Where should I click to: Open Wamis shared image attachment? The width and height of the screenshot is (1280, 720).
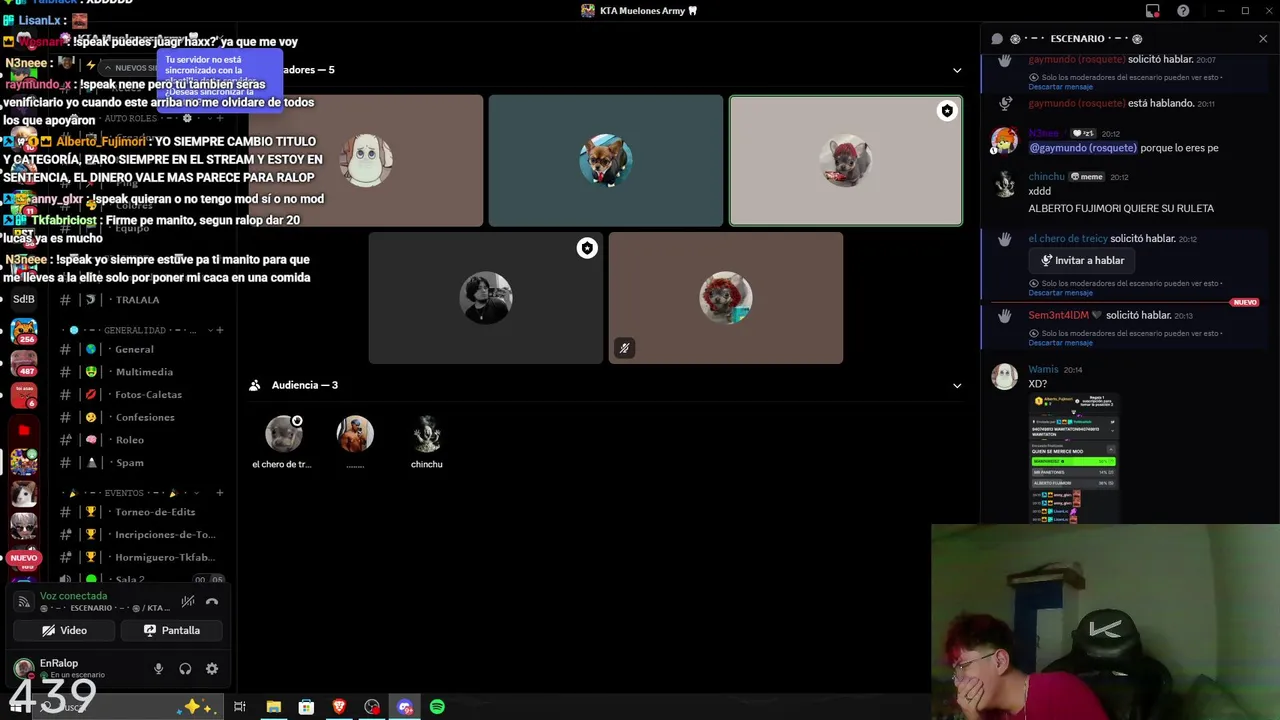pos(1075,458)
